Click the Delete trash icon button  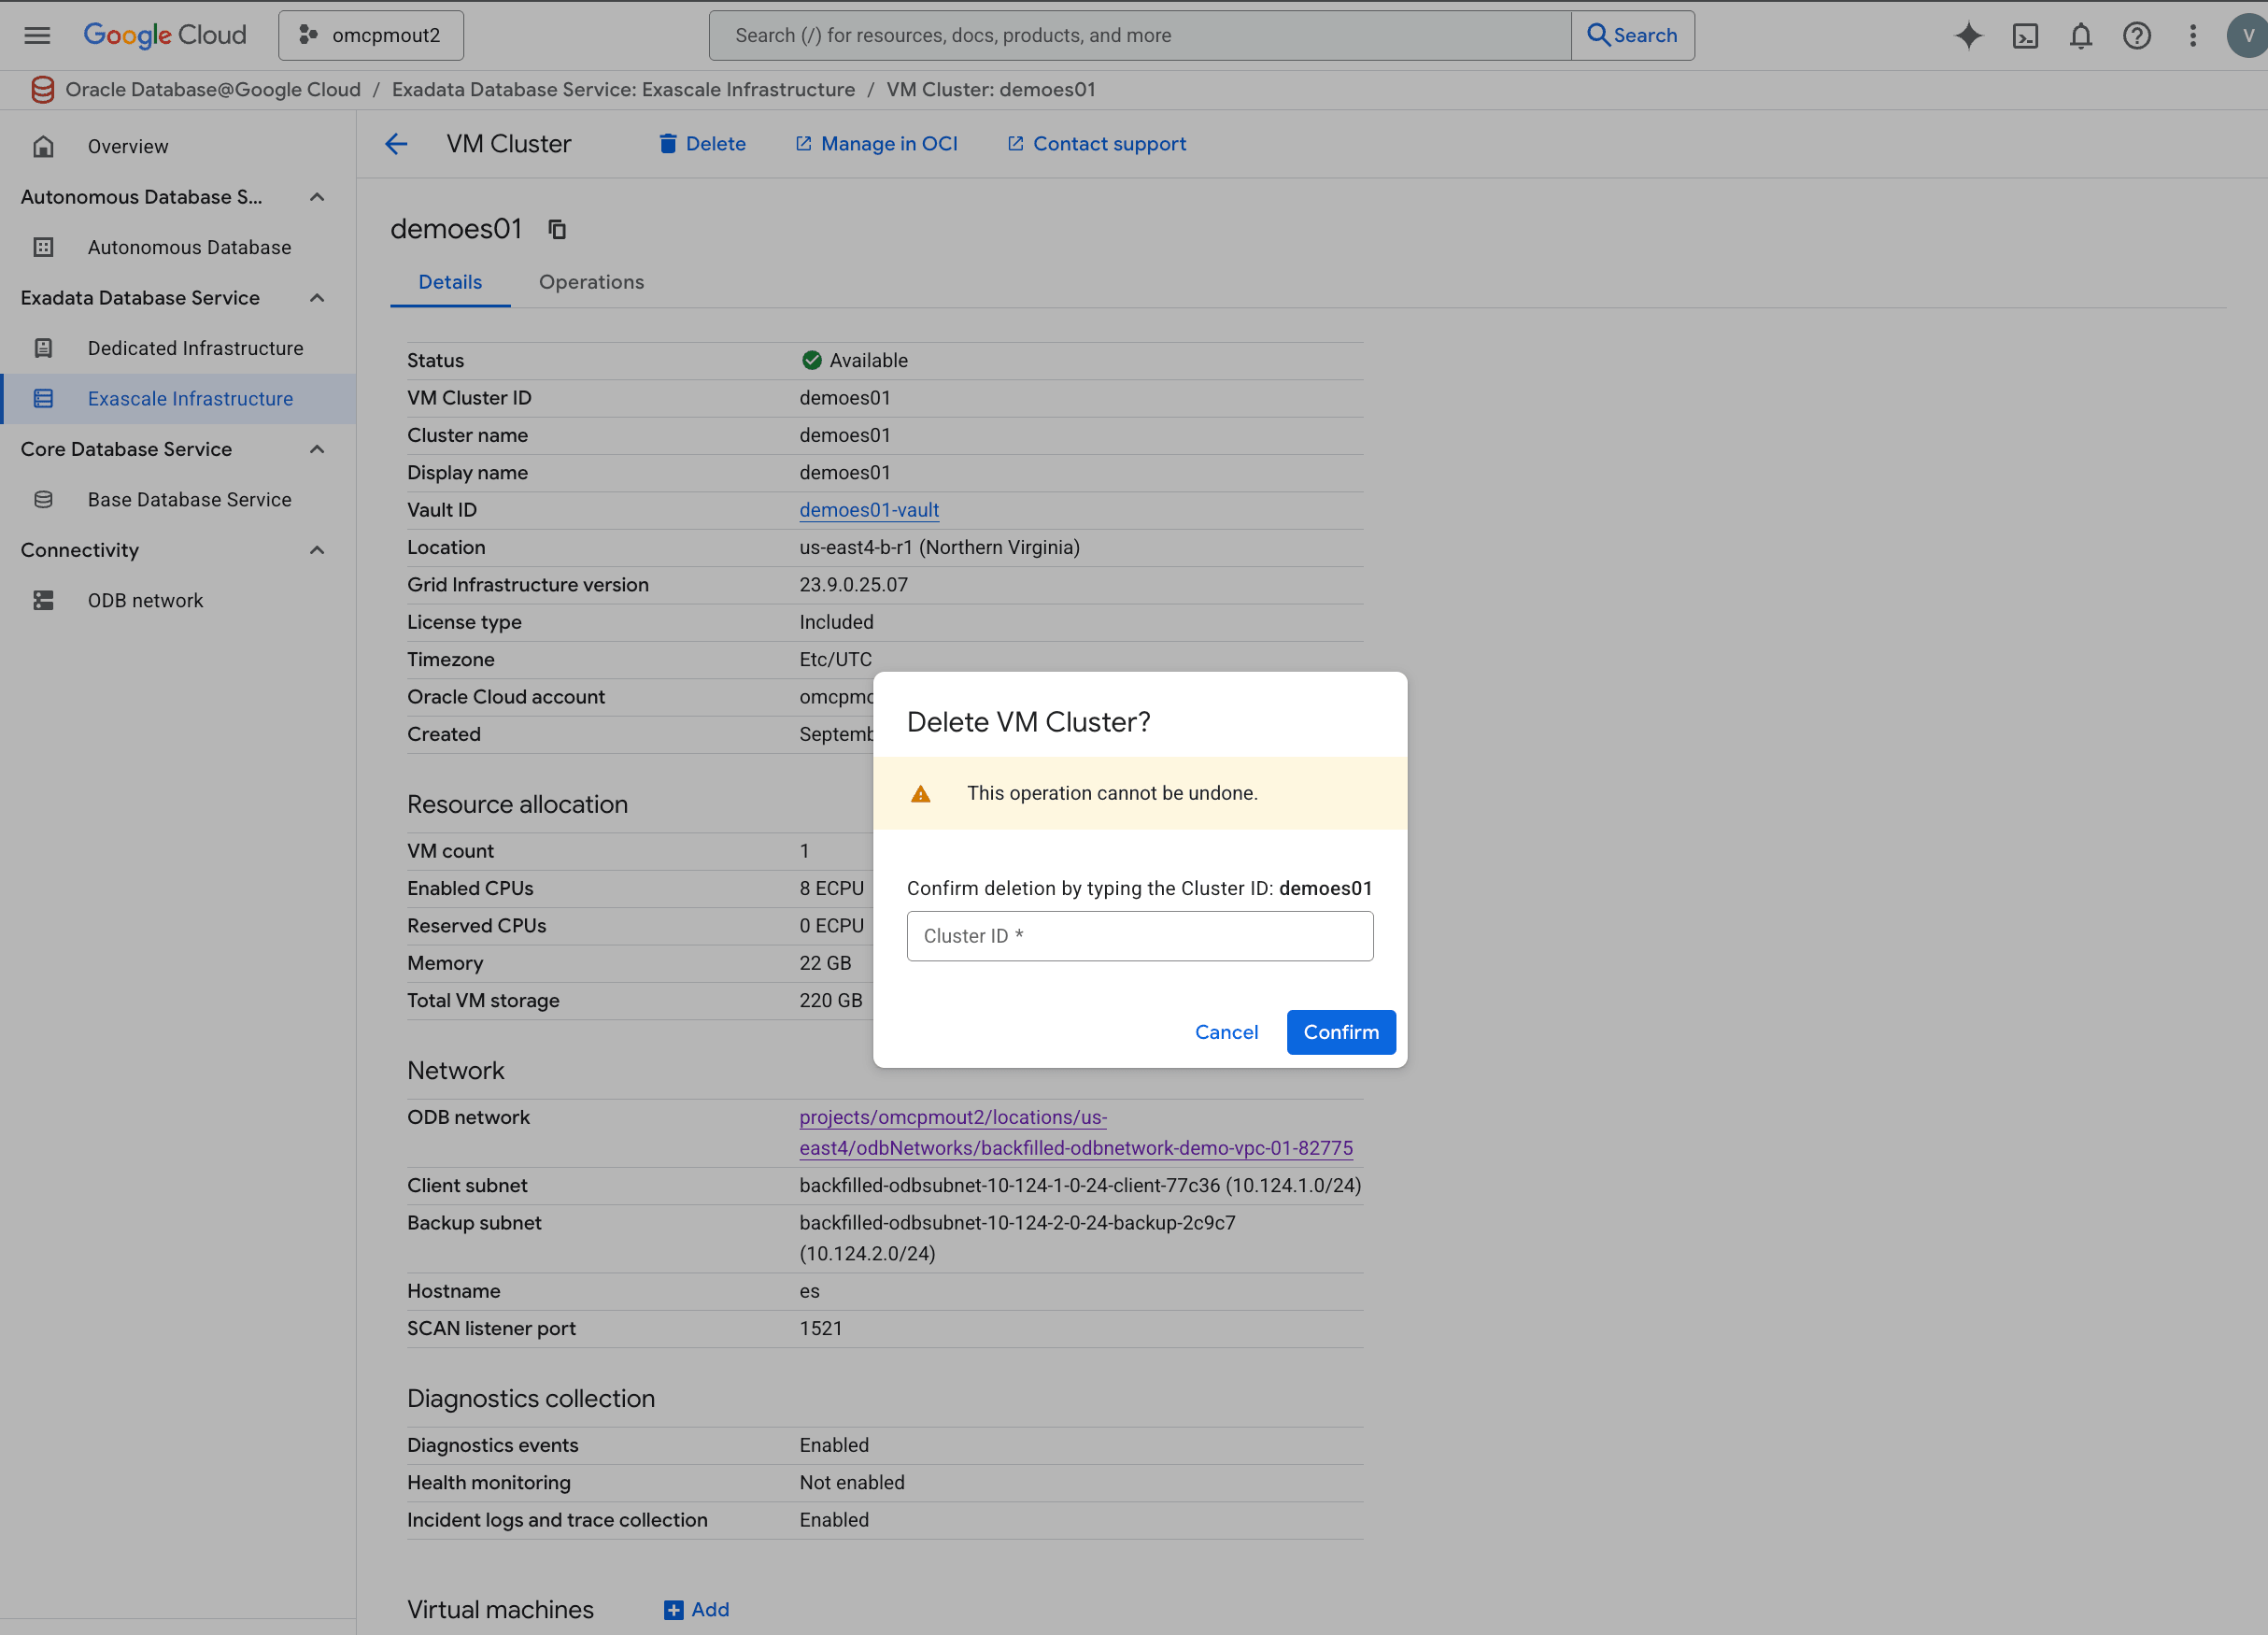702,144
